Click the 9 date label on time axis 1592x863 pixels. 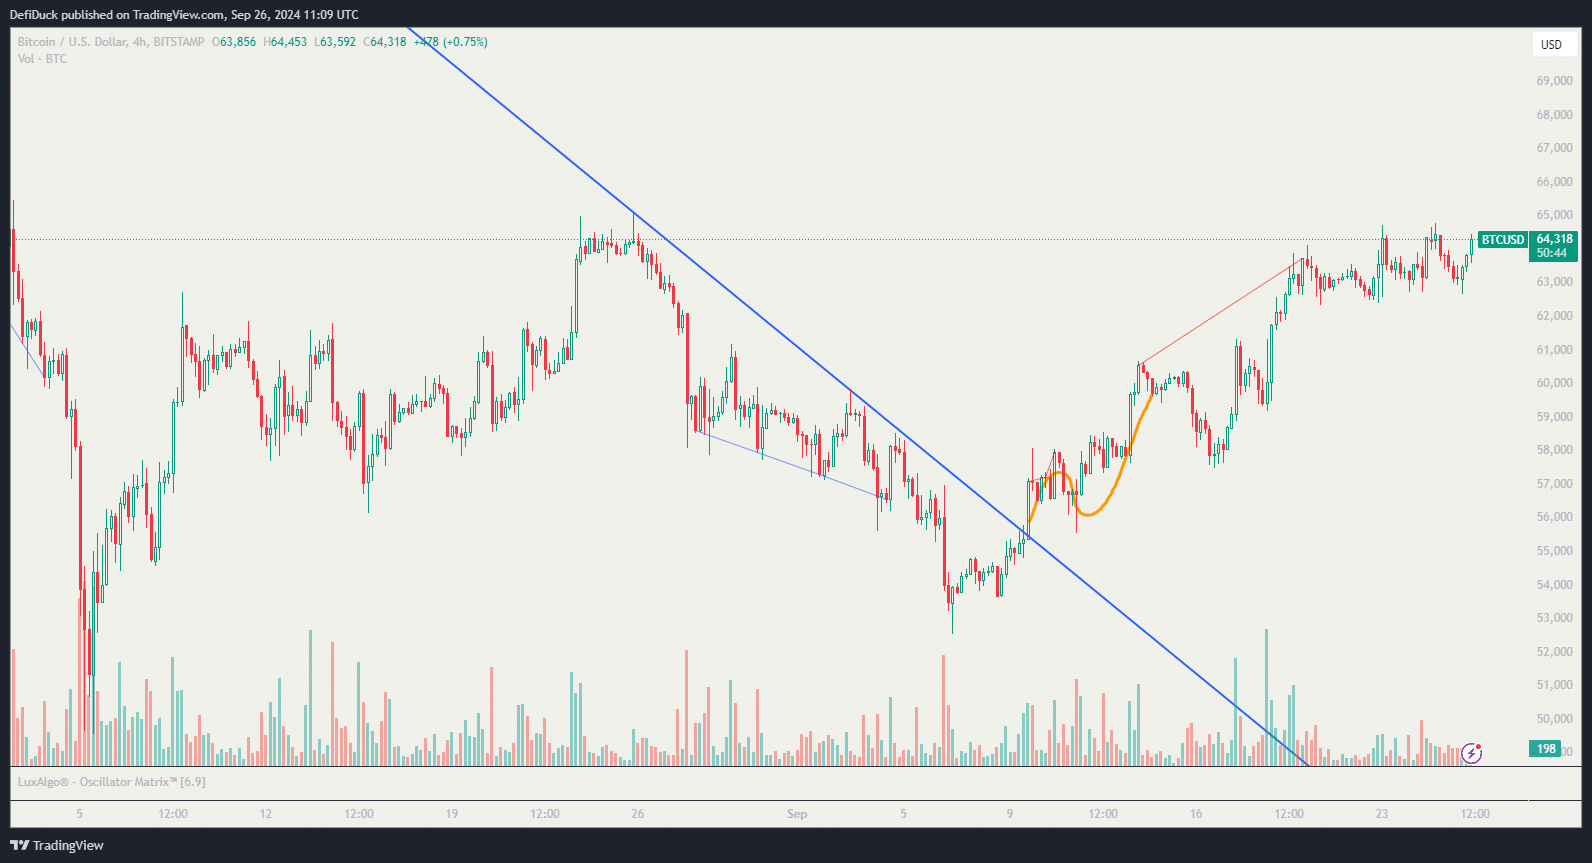tap(1010, 814)
